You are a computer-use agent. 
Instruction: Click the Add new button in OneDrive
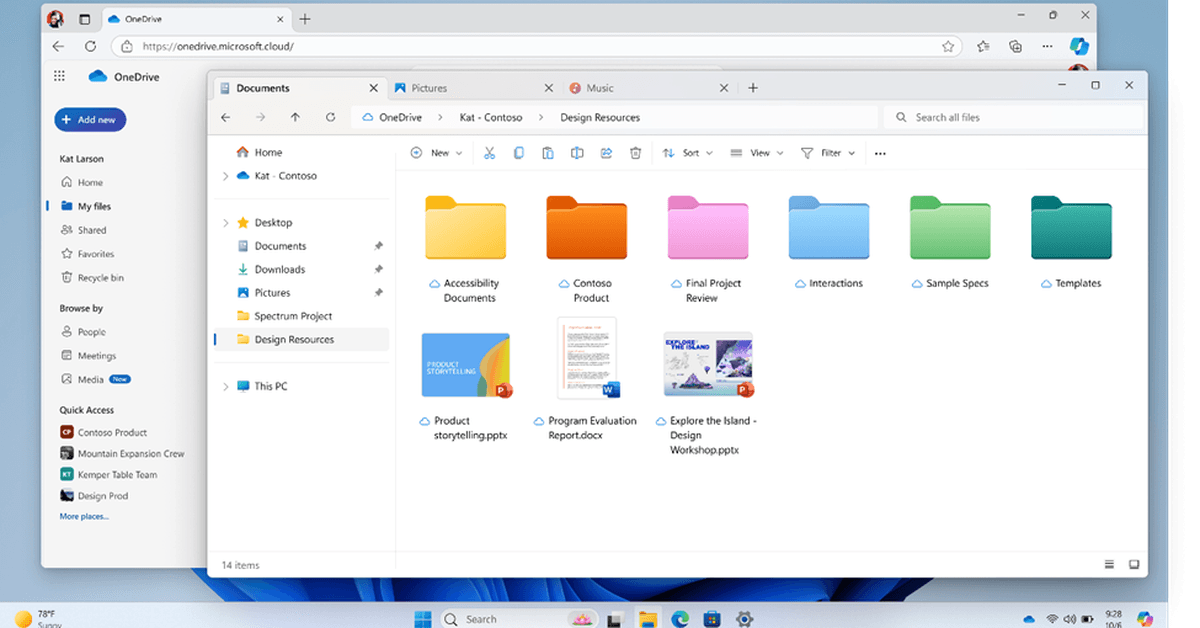pyautogui.click(x=90, y=120)
